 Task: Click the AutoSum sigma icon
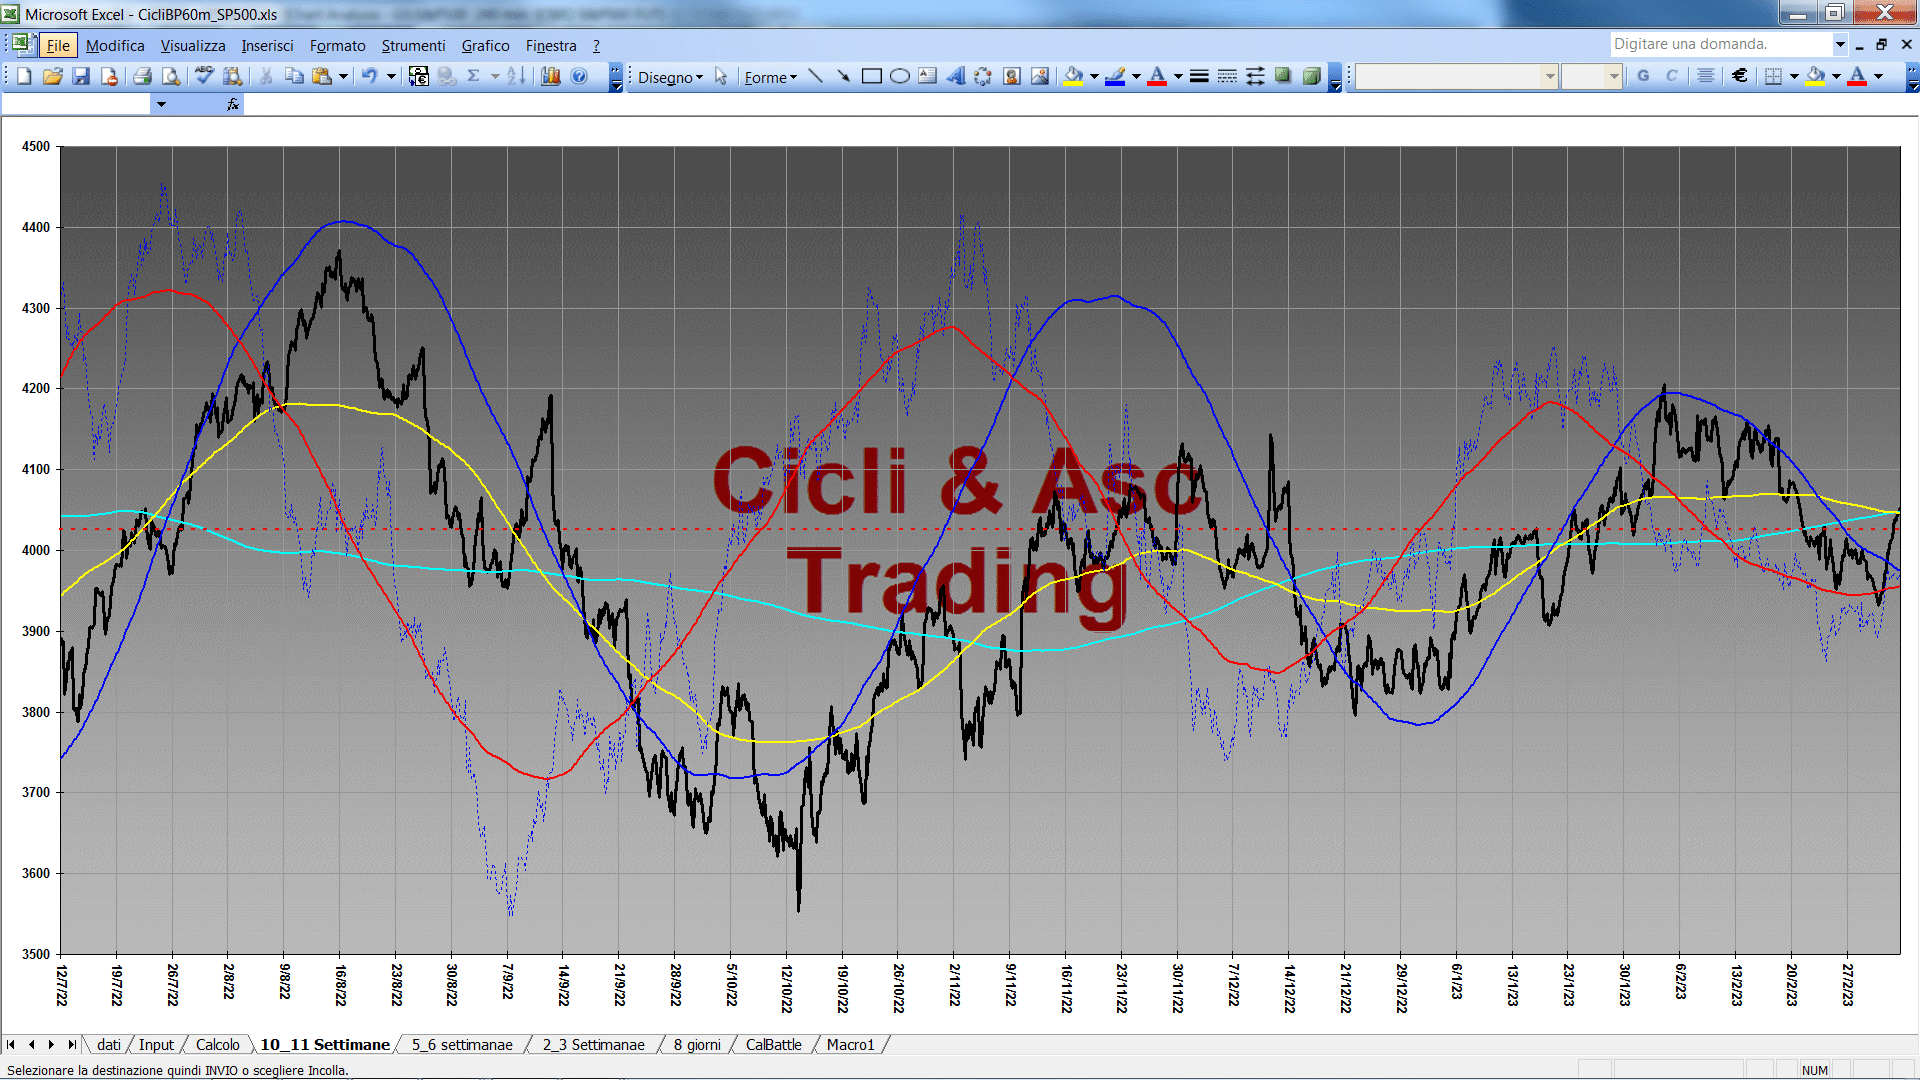pos(474,76)
